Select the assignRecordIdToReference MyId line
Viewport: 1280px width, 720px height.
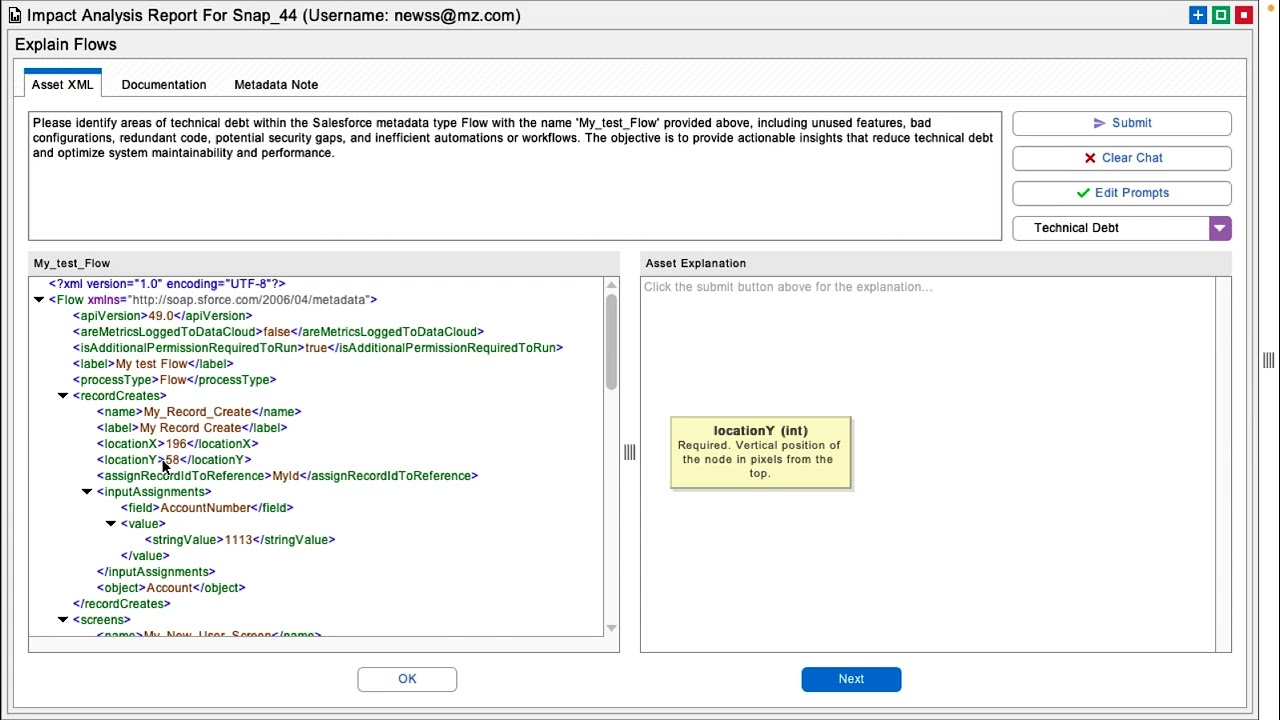tap(287, 476)
